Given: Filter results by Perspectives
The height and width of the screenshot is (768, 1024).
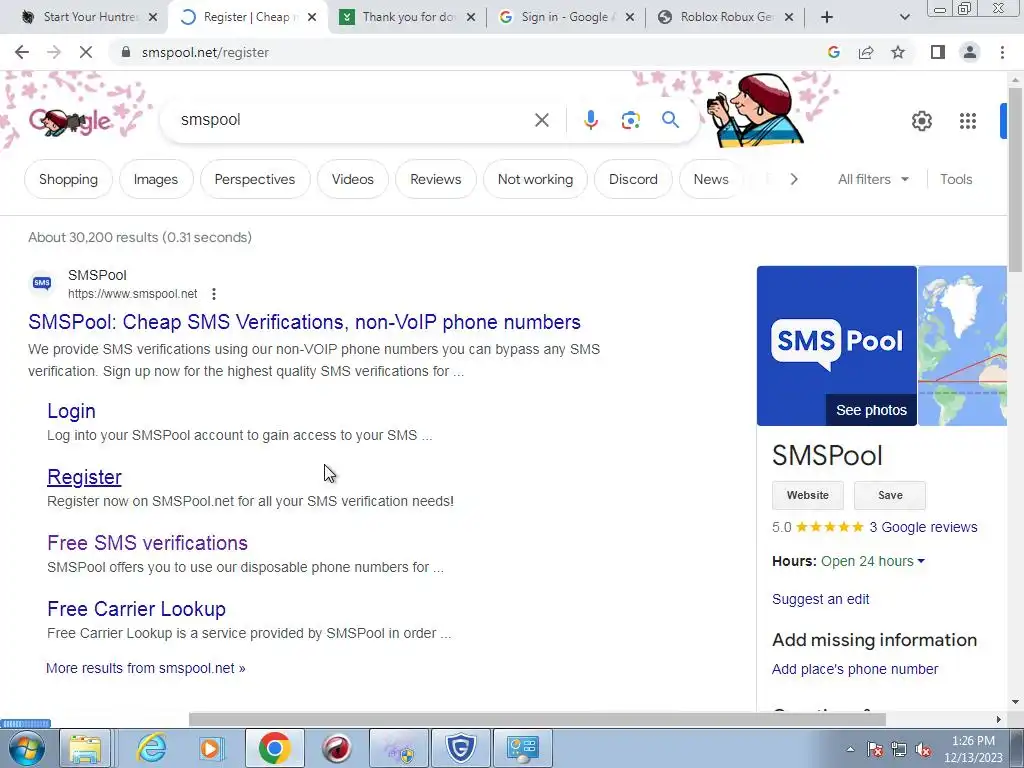Looking at the screenshot, I should (255, 179).
